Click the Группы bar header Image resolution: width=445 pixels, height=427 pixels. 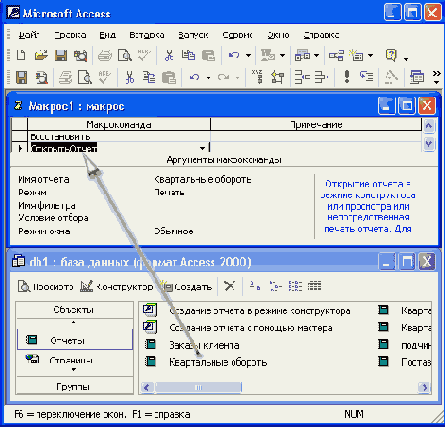point(75,386)
